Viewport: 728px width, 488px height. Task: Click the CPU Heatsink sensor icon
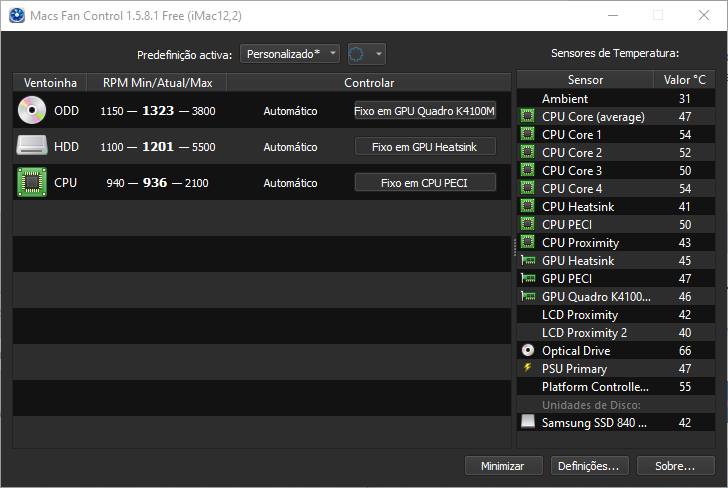527,206
